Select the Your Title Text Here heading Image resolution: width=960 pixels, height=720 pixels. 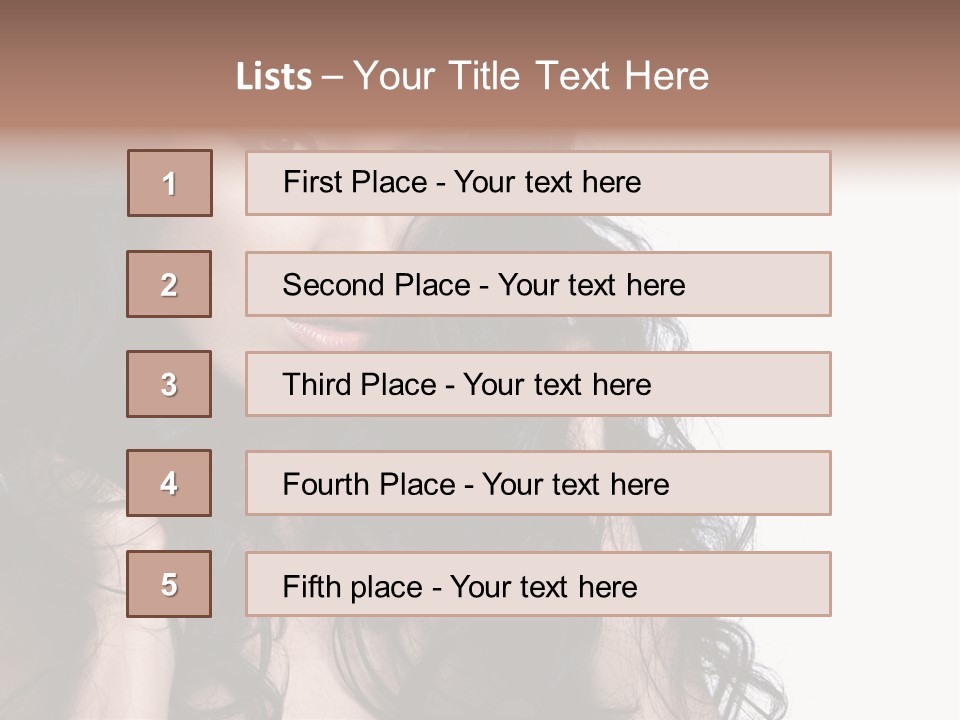pos(531,76)
